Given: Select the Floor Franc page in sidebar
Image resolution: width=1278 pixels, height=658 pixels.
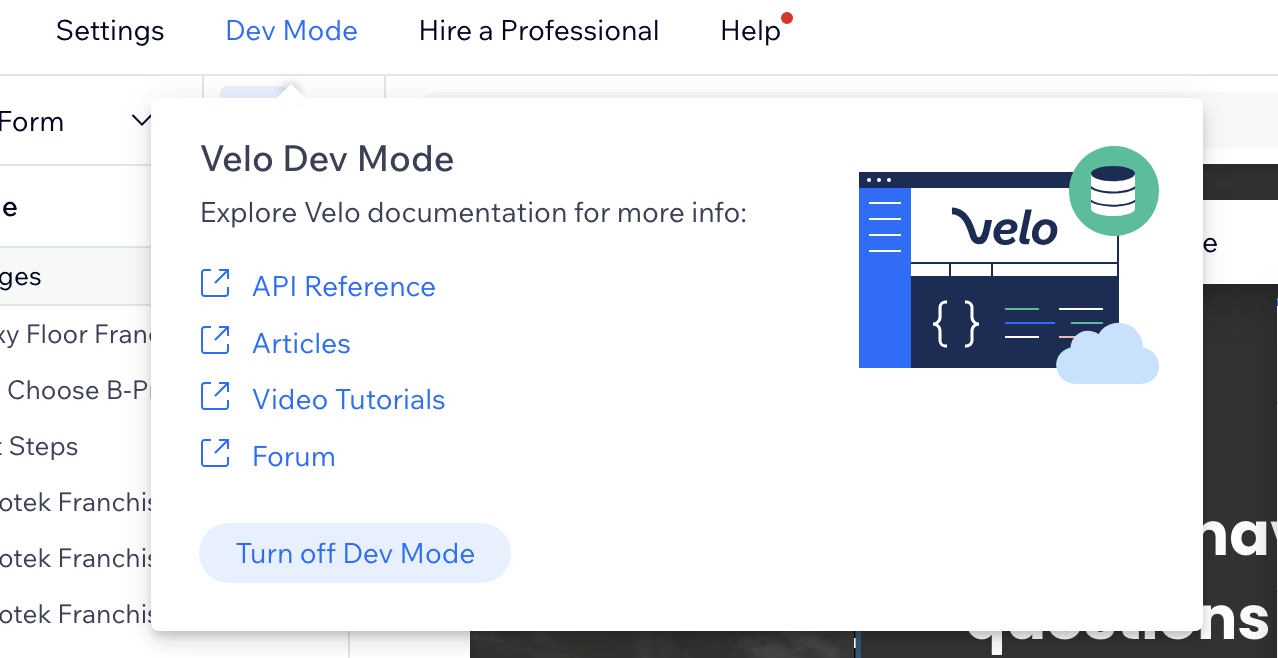Looking at the screenshot, I should (x=75, y=334).
